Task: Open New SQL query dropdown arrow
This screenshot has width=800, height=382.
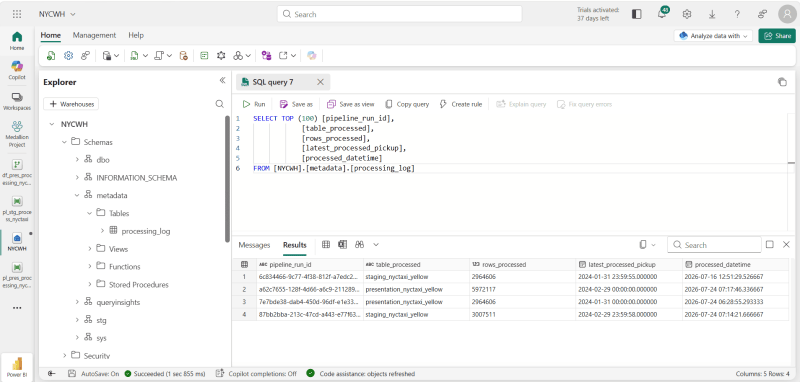Action: coord(145,56)
